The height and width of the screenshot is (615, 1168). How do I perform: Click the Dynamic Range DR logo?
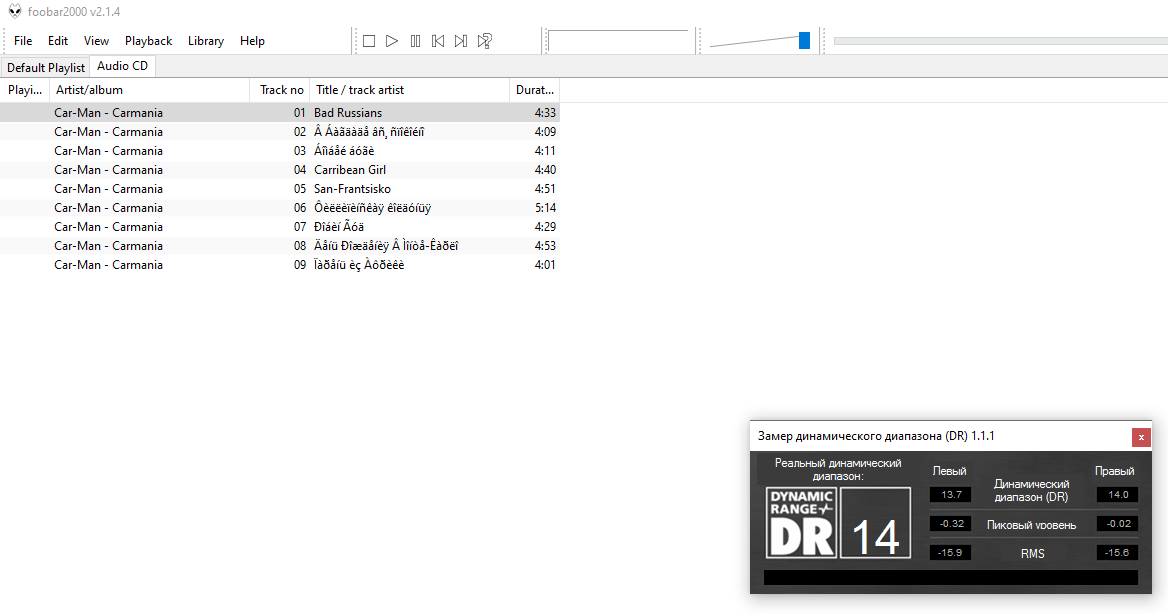(802, 523)
